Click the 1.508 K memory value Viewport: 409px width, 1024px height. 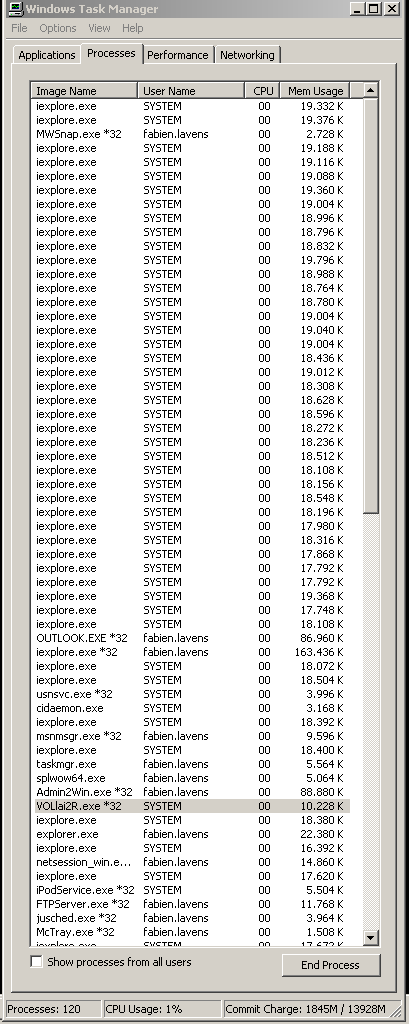click(x=324, y=932)
